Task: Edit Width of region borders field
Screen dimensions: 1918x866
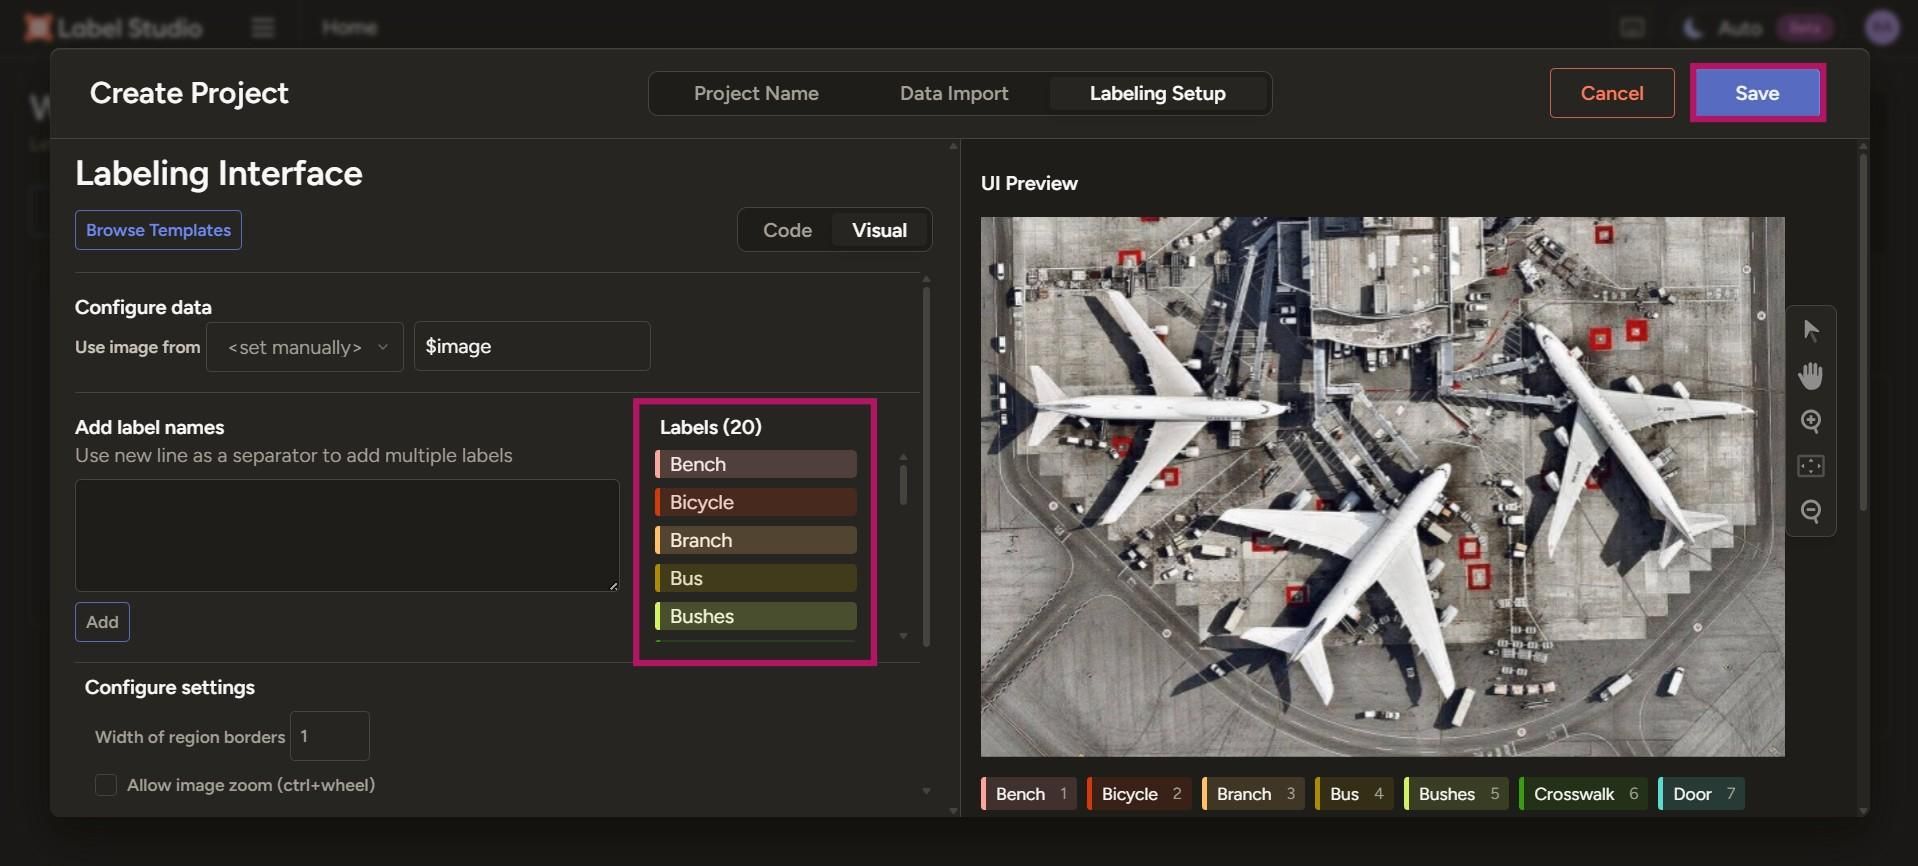Action: click(x=330, y=736)
